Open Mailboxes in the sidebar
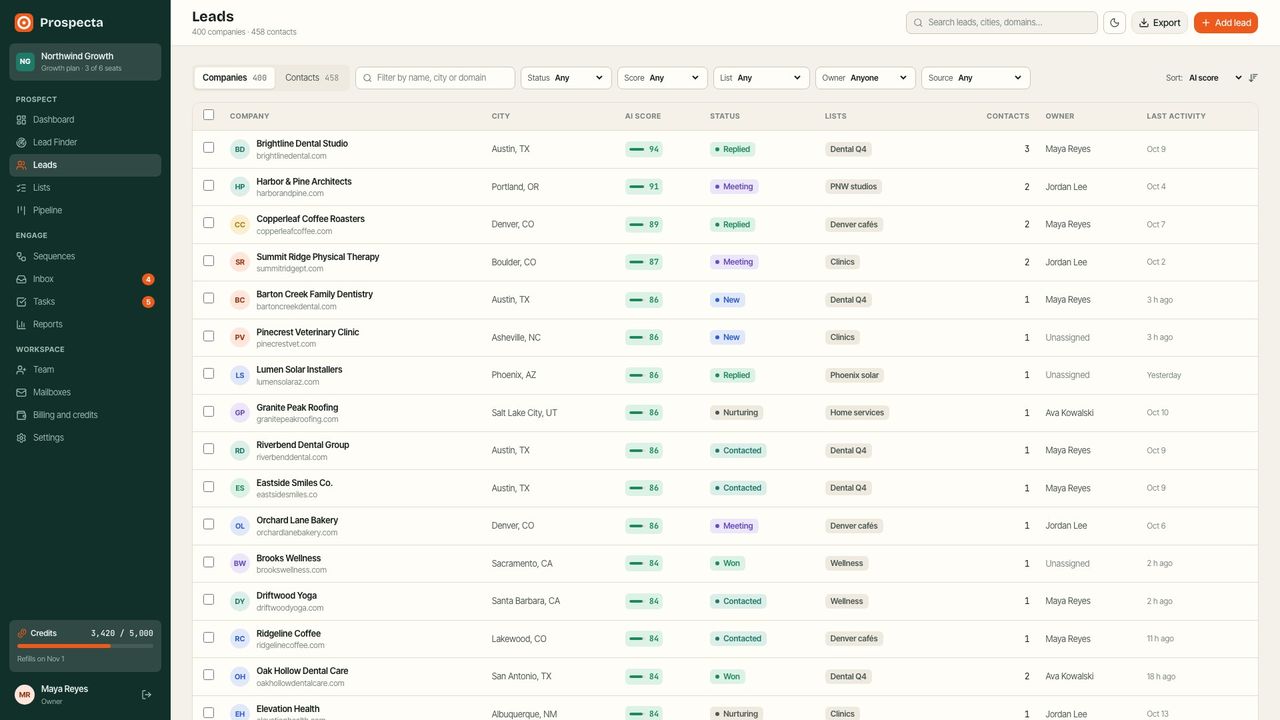Image resolution: width=1280 pixels, height=720 pixels. pyautogui.click(x=85, y=392)
